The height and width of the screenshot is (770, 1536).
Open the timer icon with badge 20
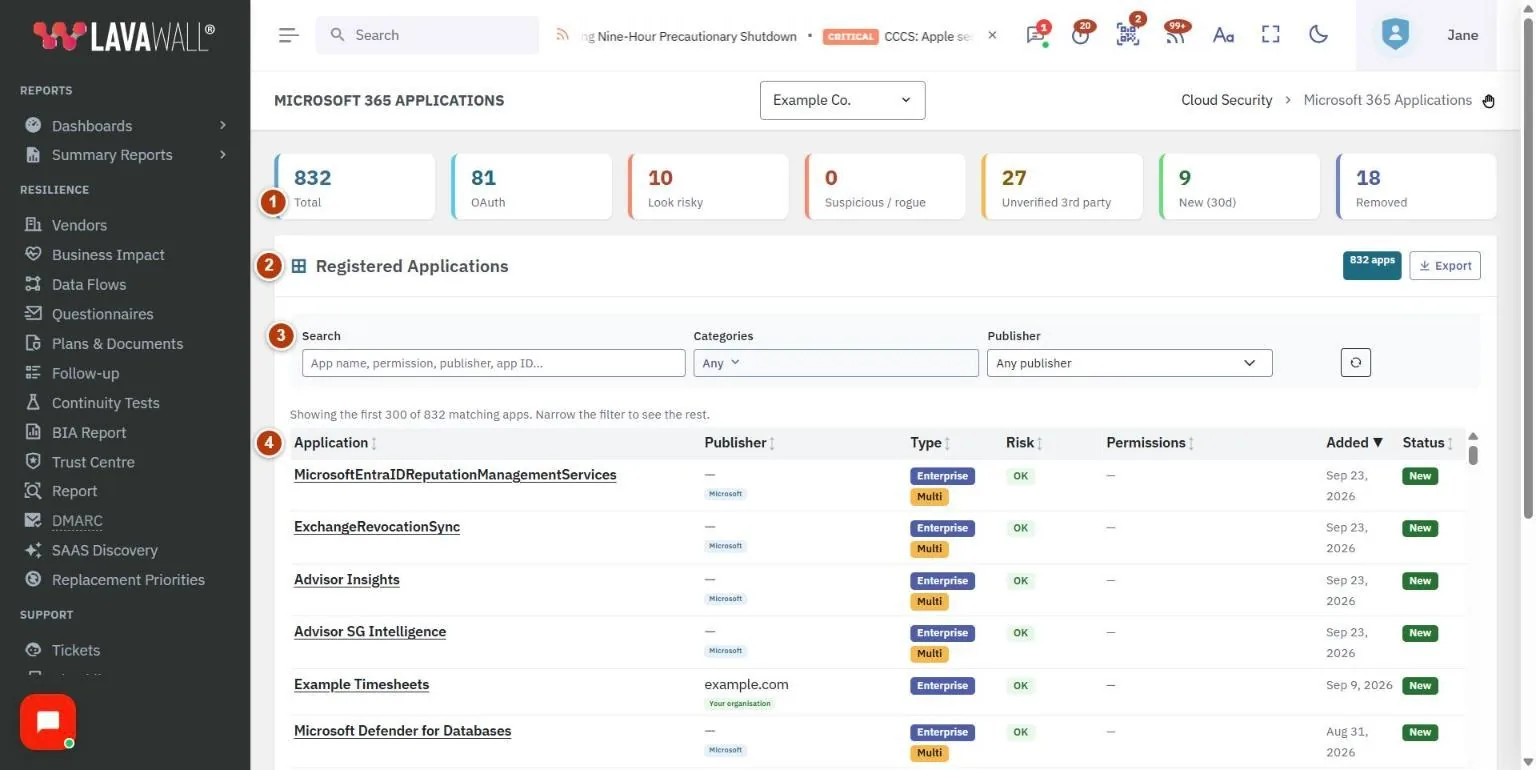pyautogui.click(x=1080, y=35)
